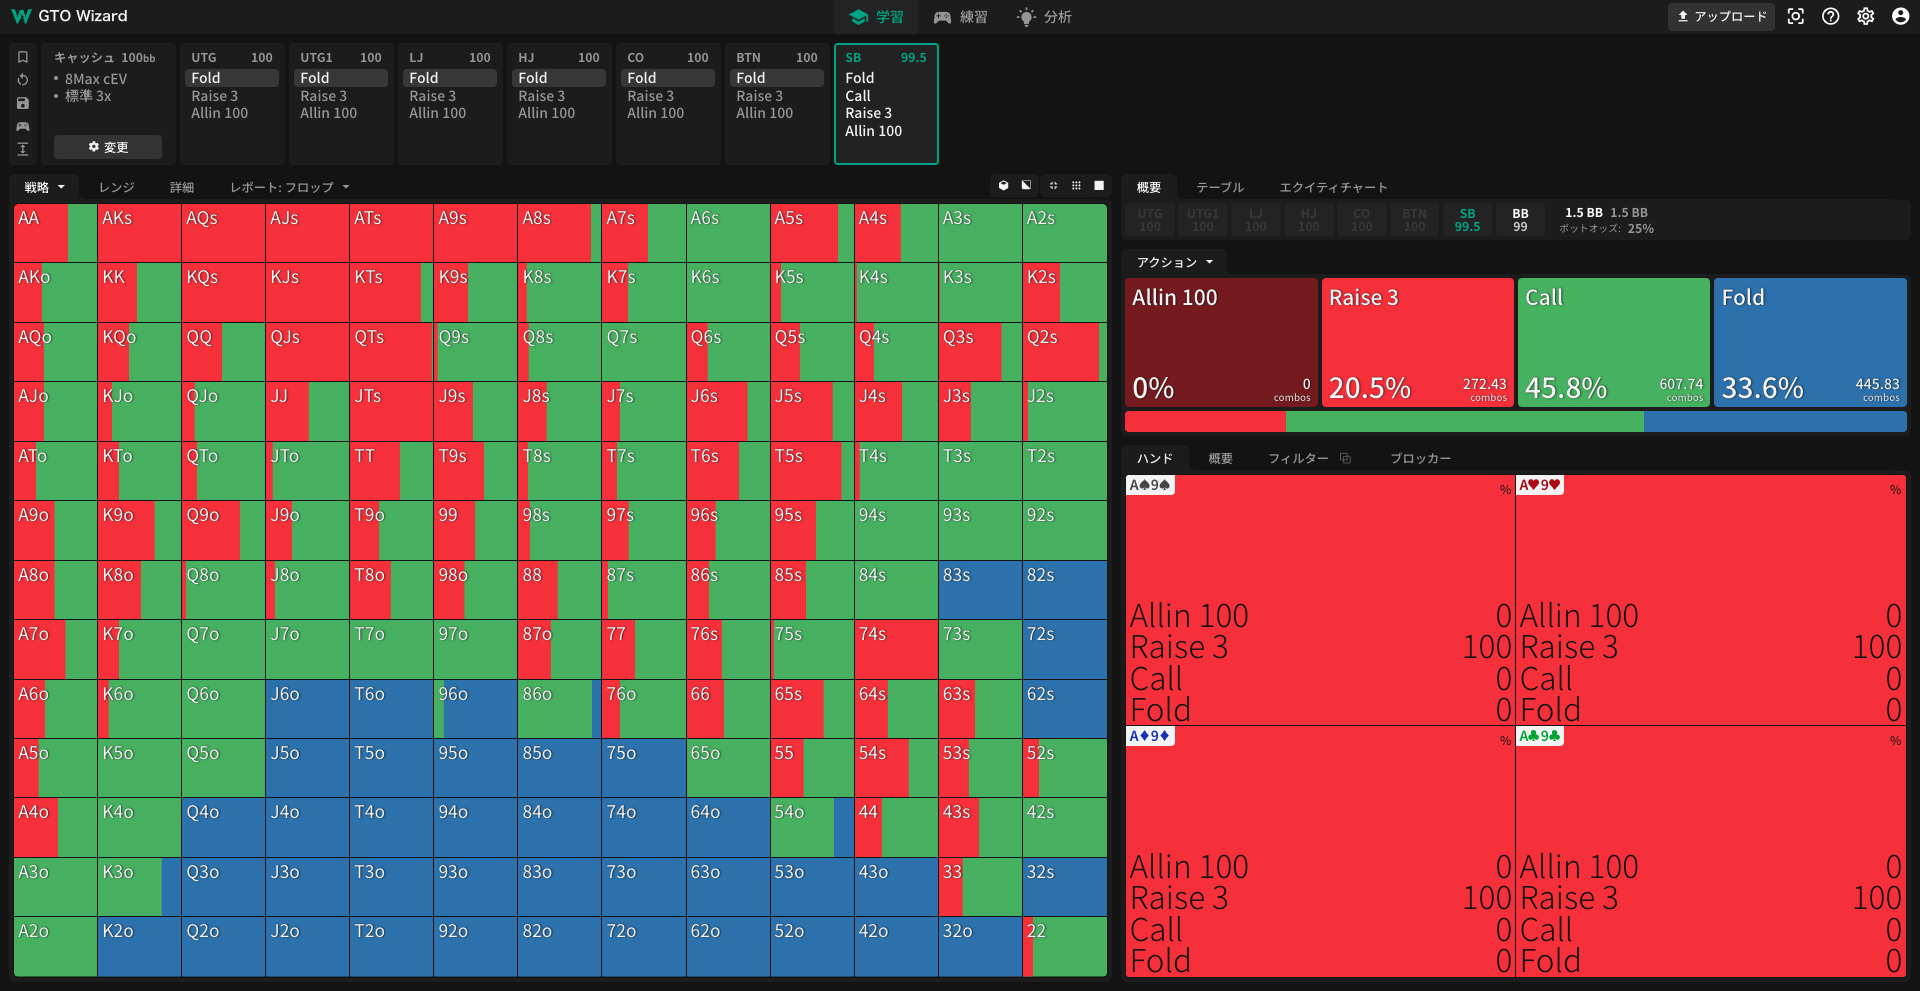
Task: Click the Allin 100 0% action box
Action: pyautogui.click(x=1221, y=342)
